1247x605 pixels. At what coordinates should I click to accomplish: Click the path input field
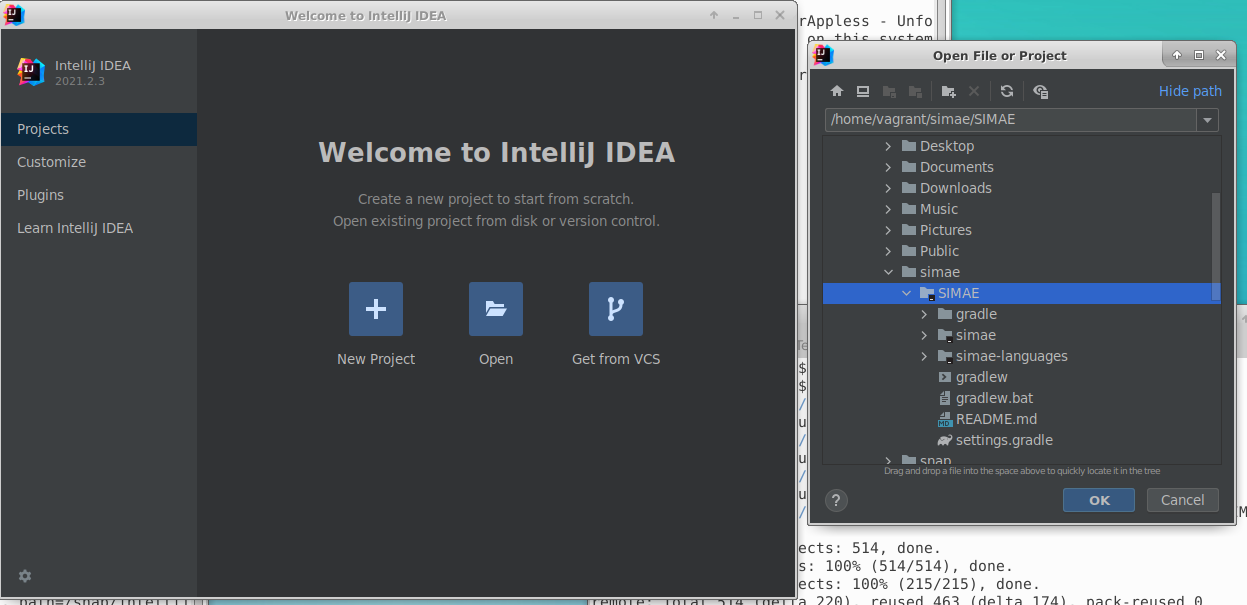(x=1011, y=120)
